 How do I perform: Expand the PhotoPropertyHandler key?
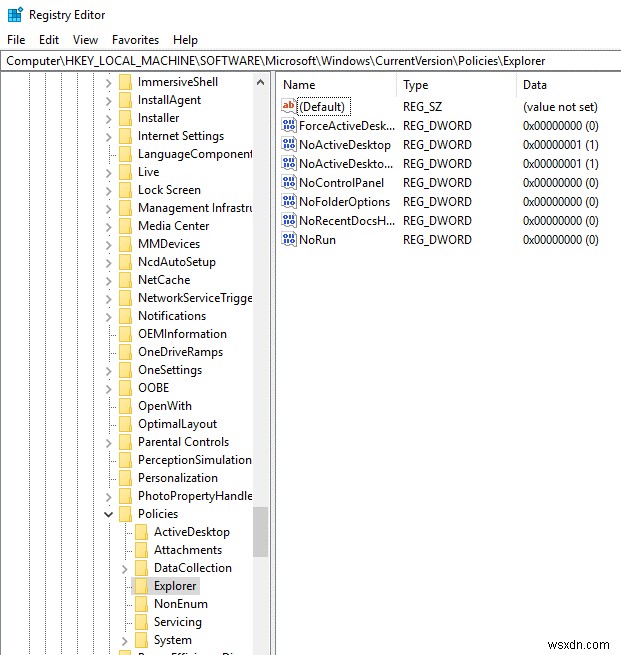tap(109, 496)
